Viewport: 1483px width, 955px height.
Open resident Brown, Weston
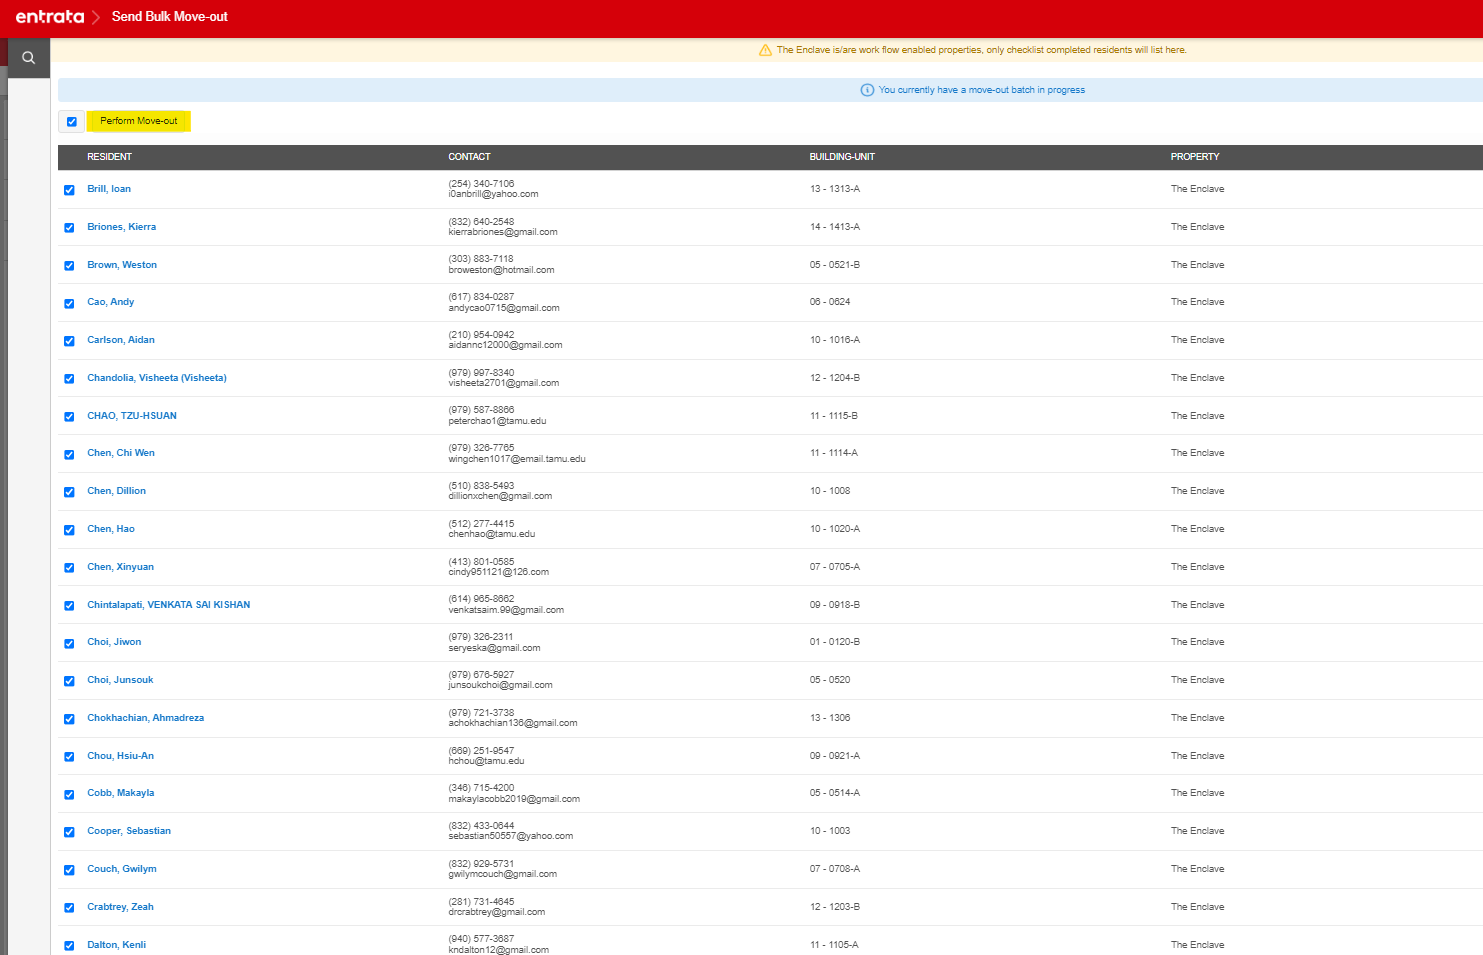pyautogui.click(x=122, y=265)
